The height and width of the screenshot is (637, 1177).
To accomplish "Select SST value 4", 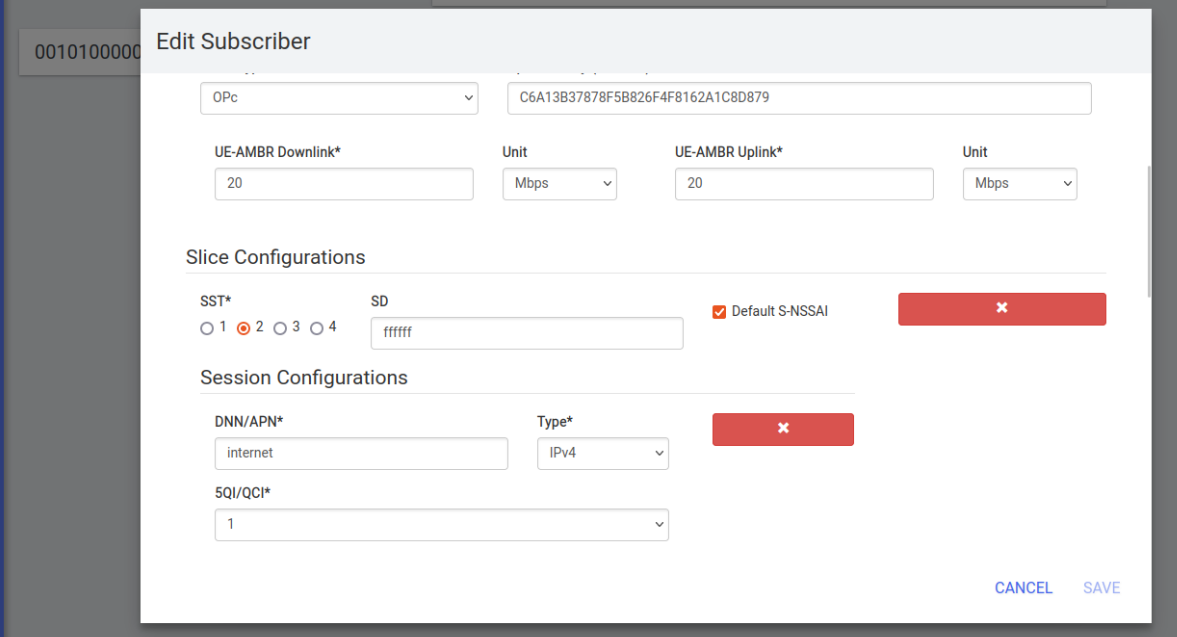I will click(x=317, y=327).
